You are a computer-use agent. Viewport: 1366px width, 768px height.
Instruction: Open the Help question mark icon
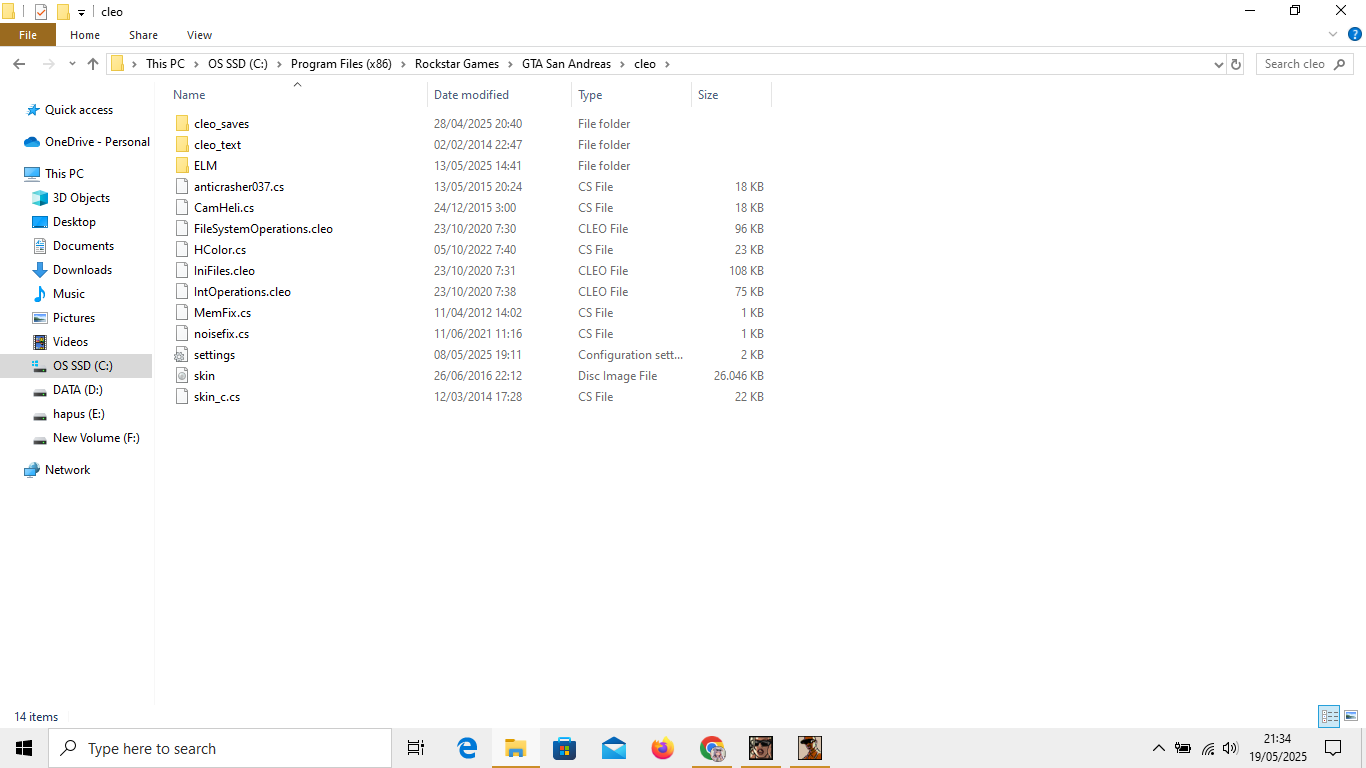coord(1355,34)
